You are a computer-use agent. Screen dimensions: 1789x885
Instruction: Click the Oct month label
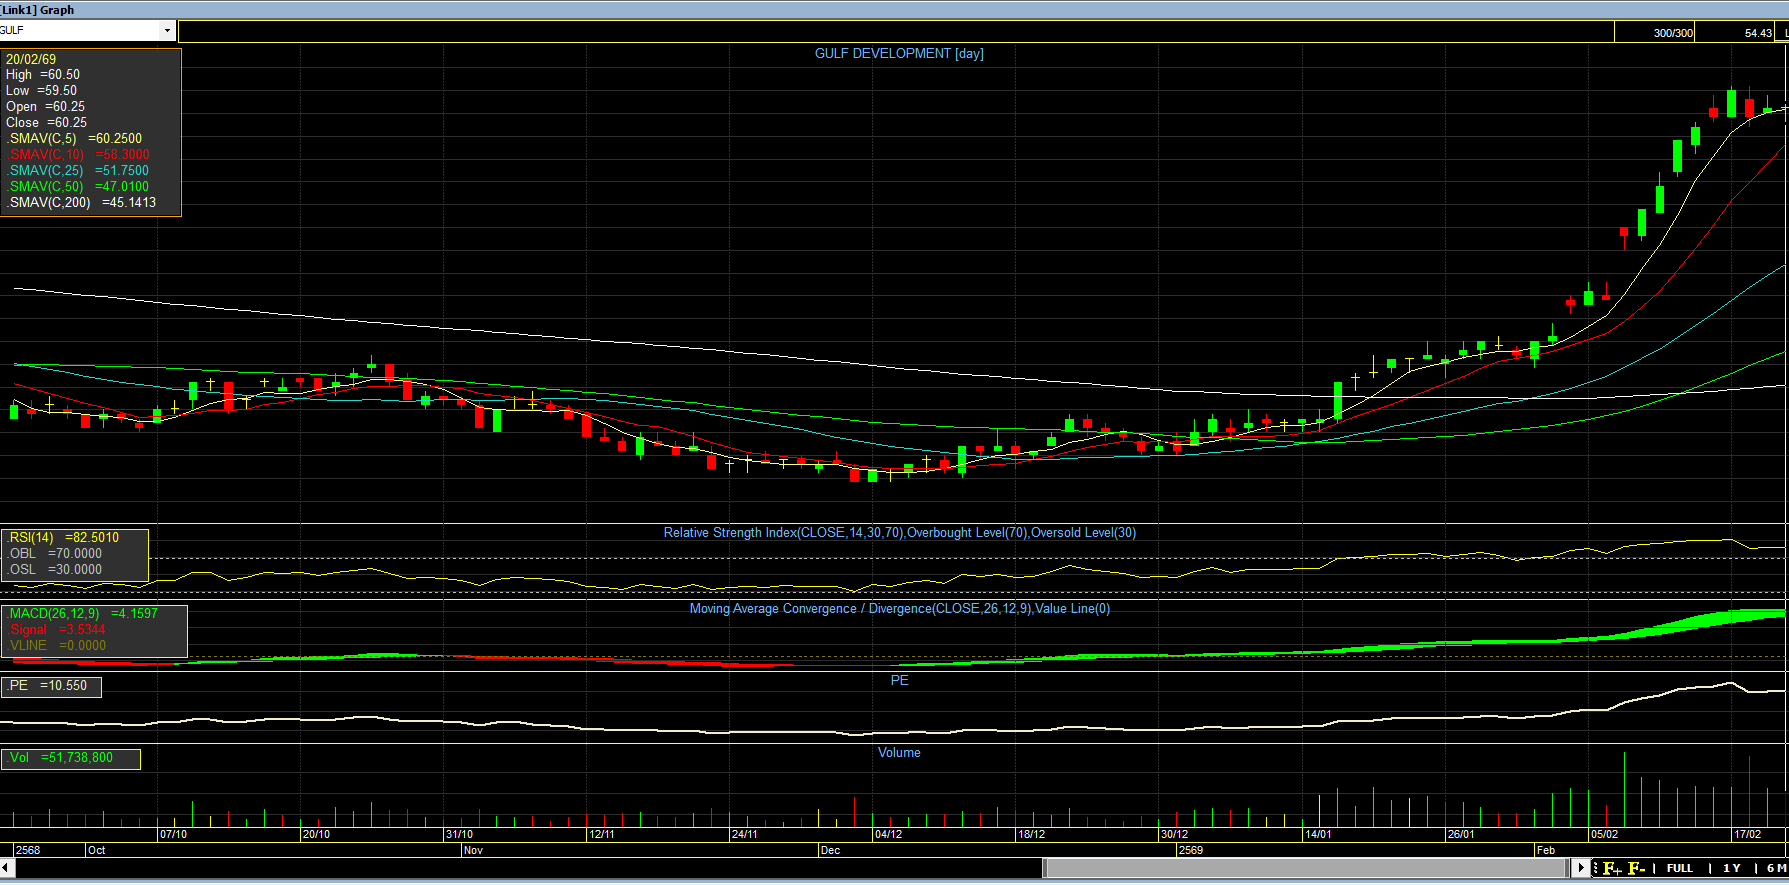pyautogui.click(x=97, y=850)
